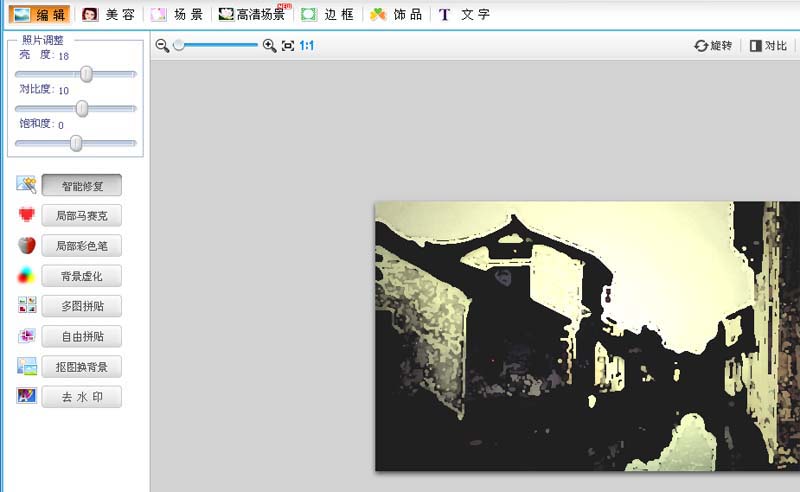Set zoom to 1:1 actual size

pyautogui.click(x=307, y=45)
